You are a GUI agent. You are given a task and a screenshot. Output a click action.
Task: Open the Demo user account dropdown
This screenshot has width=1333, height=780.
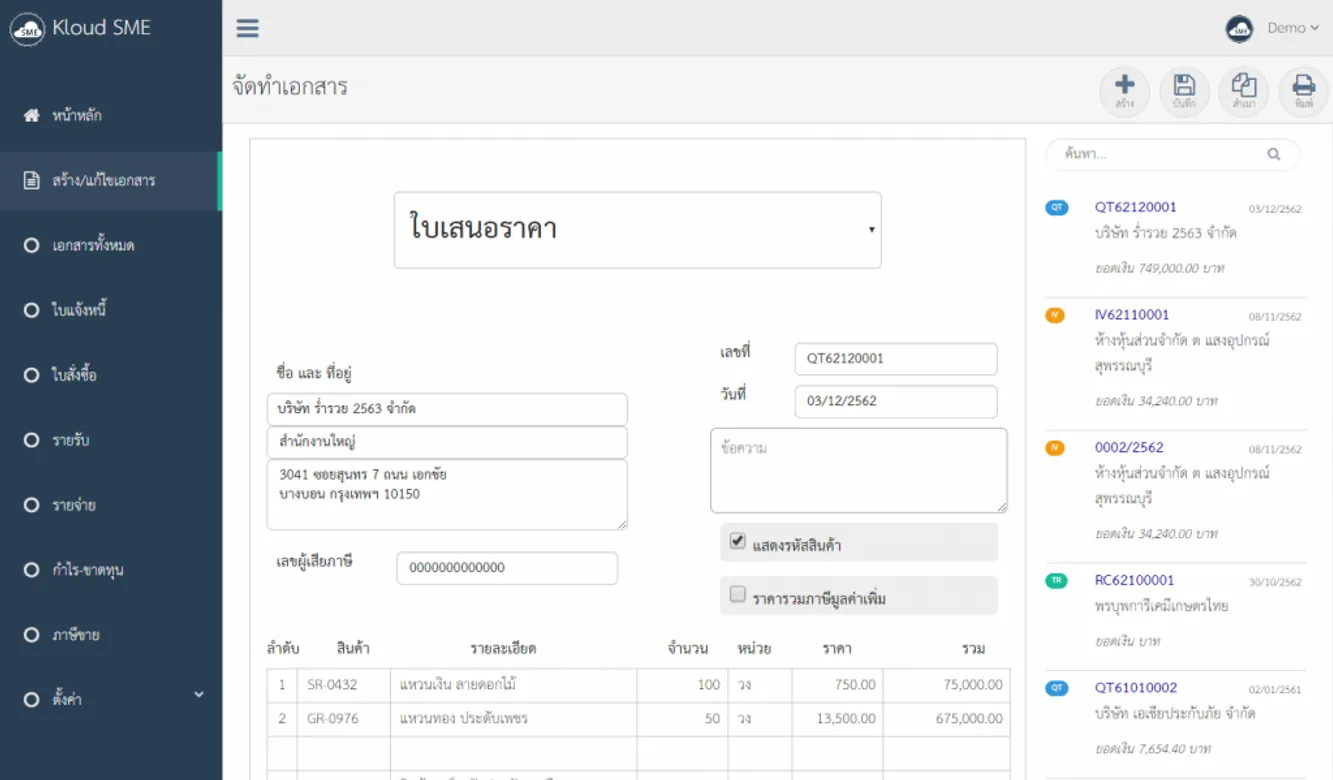click(x=1292, y=28)
